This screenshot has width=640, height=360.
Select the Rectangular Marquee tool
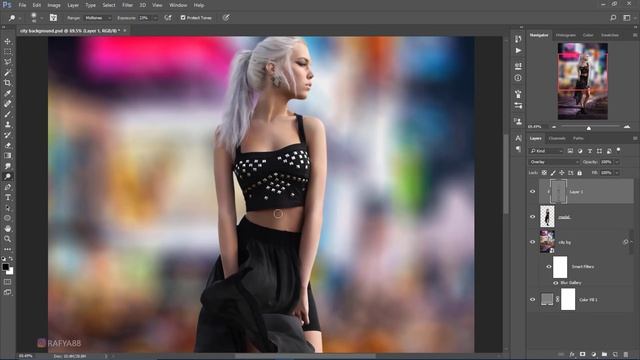pos(7,52)
